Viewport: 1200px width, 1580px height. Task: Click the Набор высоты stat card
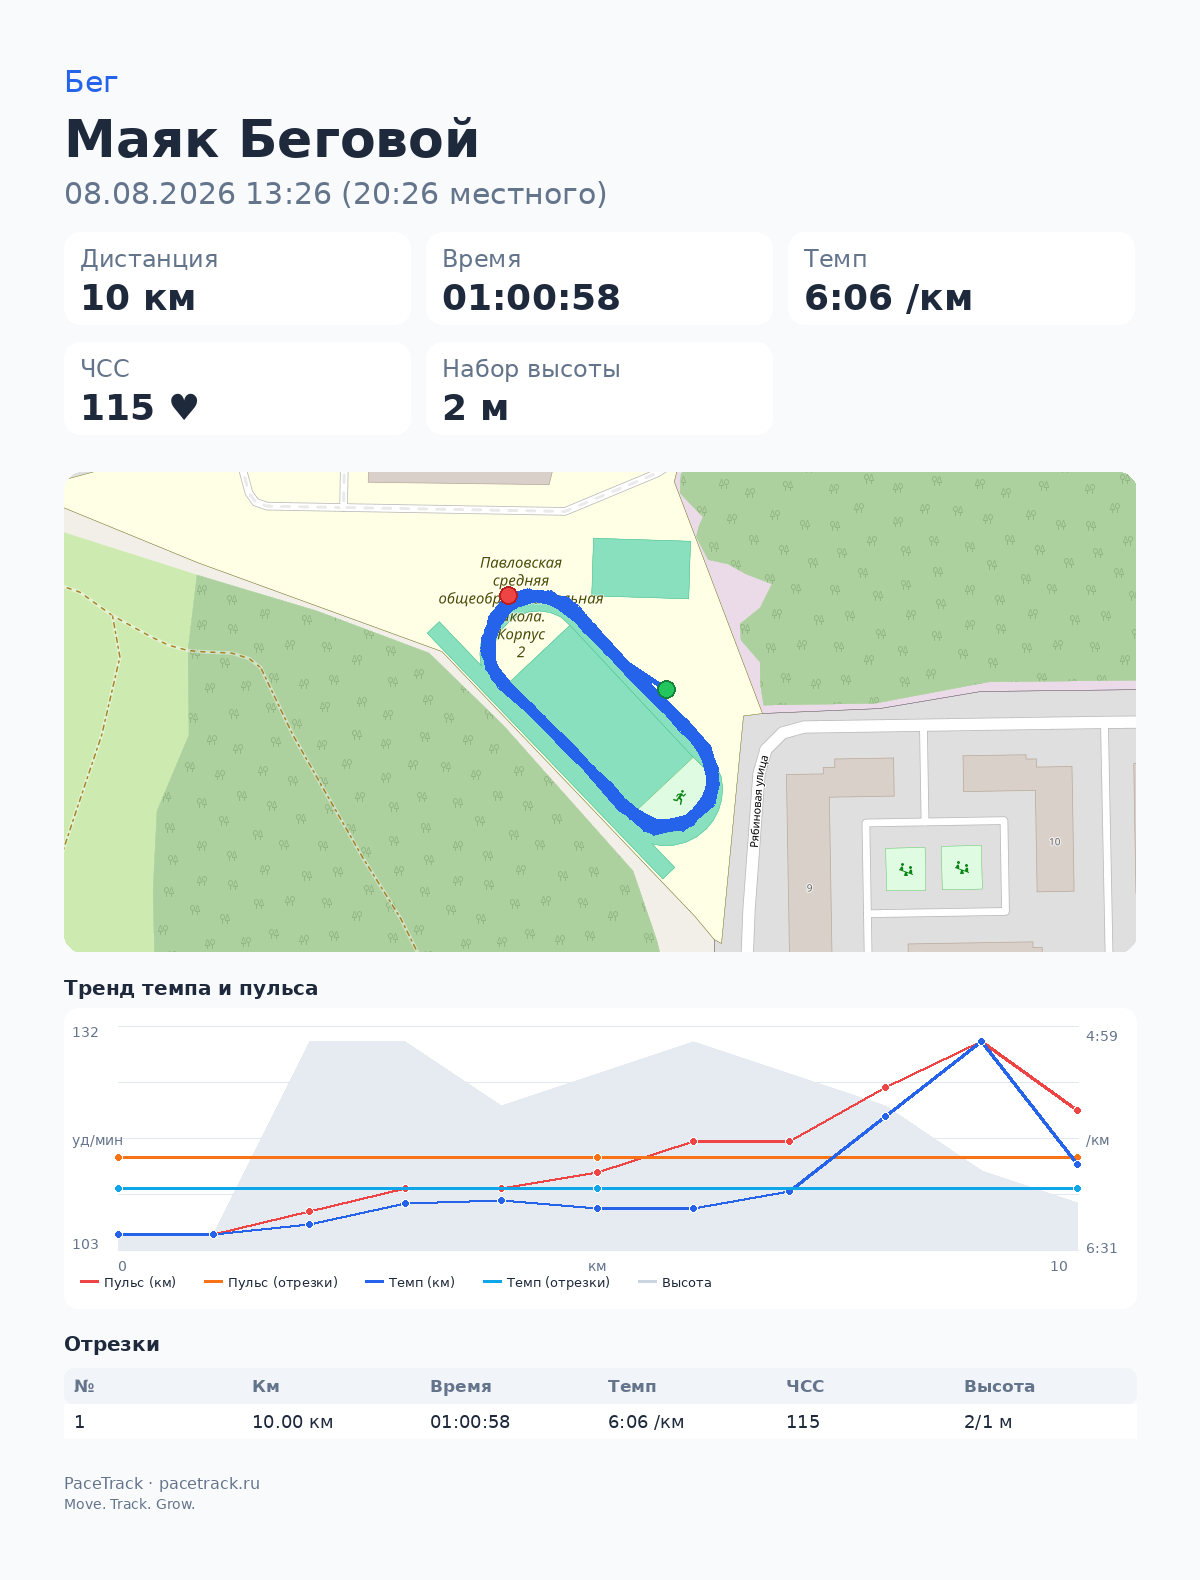599,389
